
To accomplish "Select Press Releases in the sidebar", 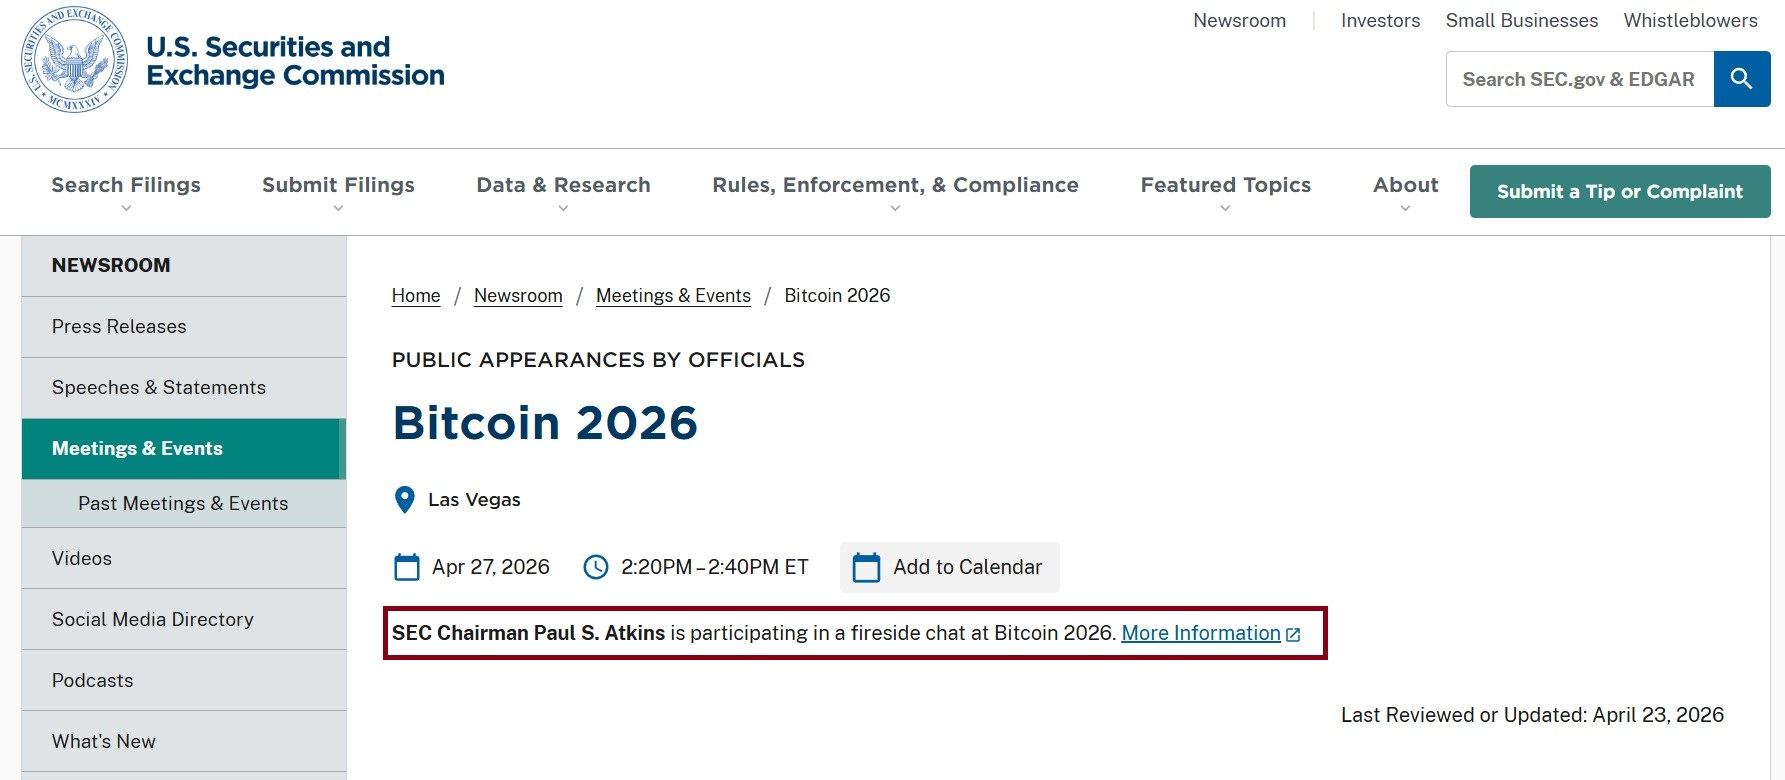I will [x=119, y=327].
